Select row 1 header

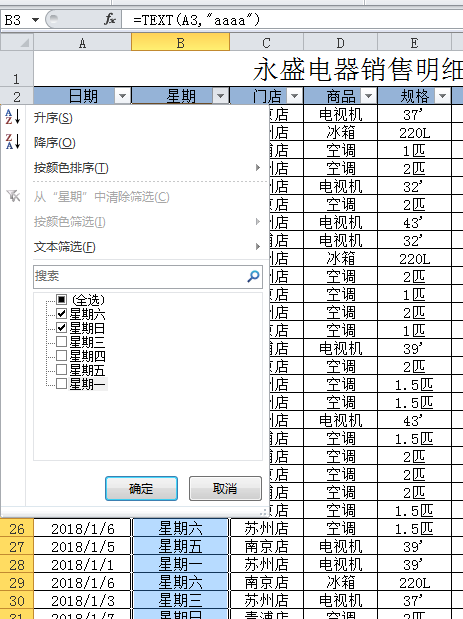click(x=17, y=69)
